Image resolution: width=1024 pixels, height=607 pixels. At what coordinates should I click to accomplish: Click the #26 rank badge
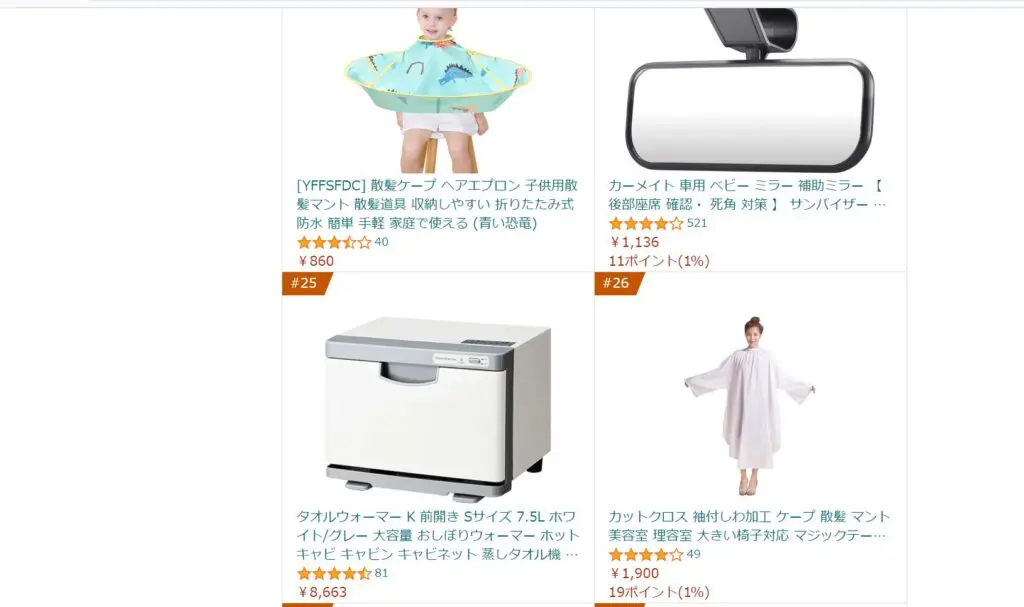click(x=617, y=283)
